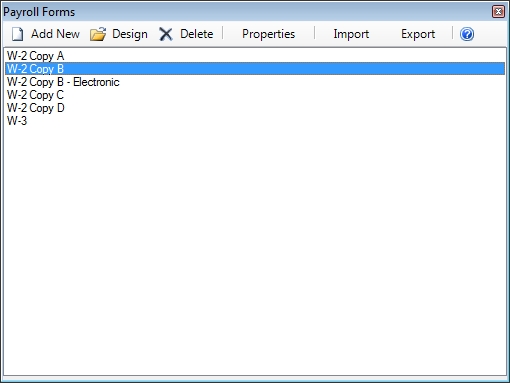Select the highlighted W-2 Copy B row

tap(255, 69)
